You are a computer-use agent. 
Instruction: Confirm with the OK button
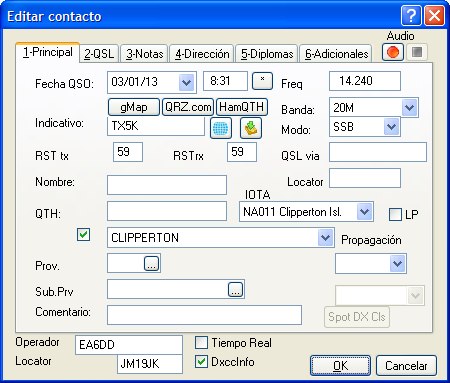pyautogui.click(x=340, y=366)
